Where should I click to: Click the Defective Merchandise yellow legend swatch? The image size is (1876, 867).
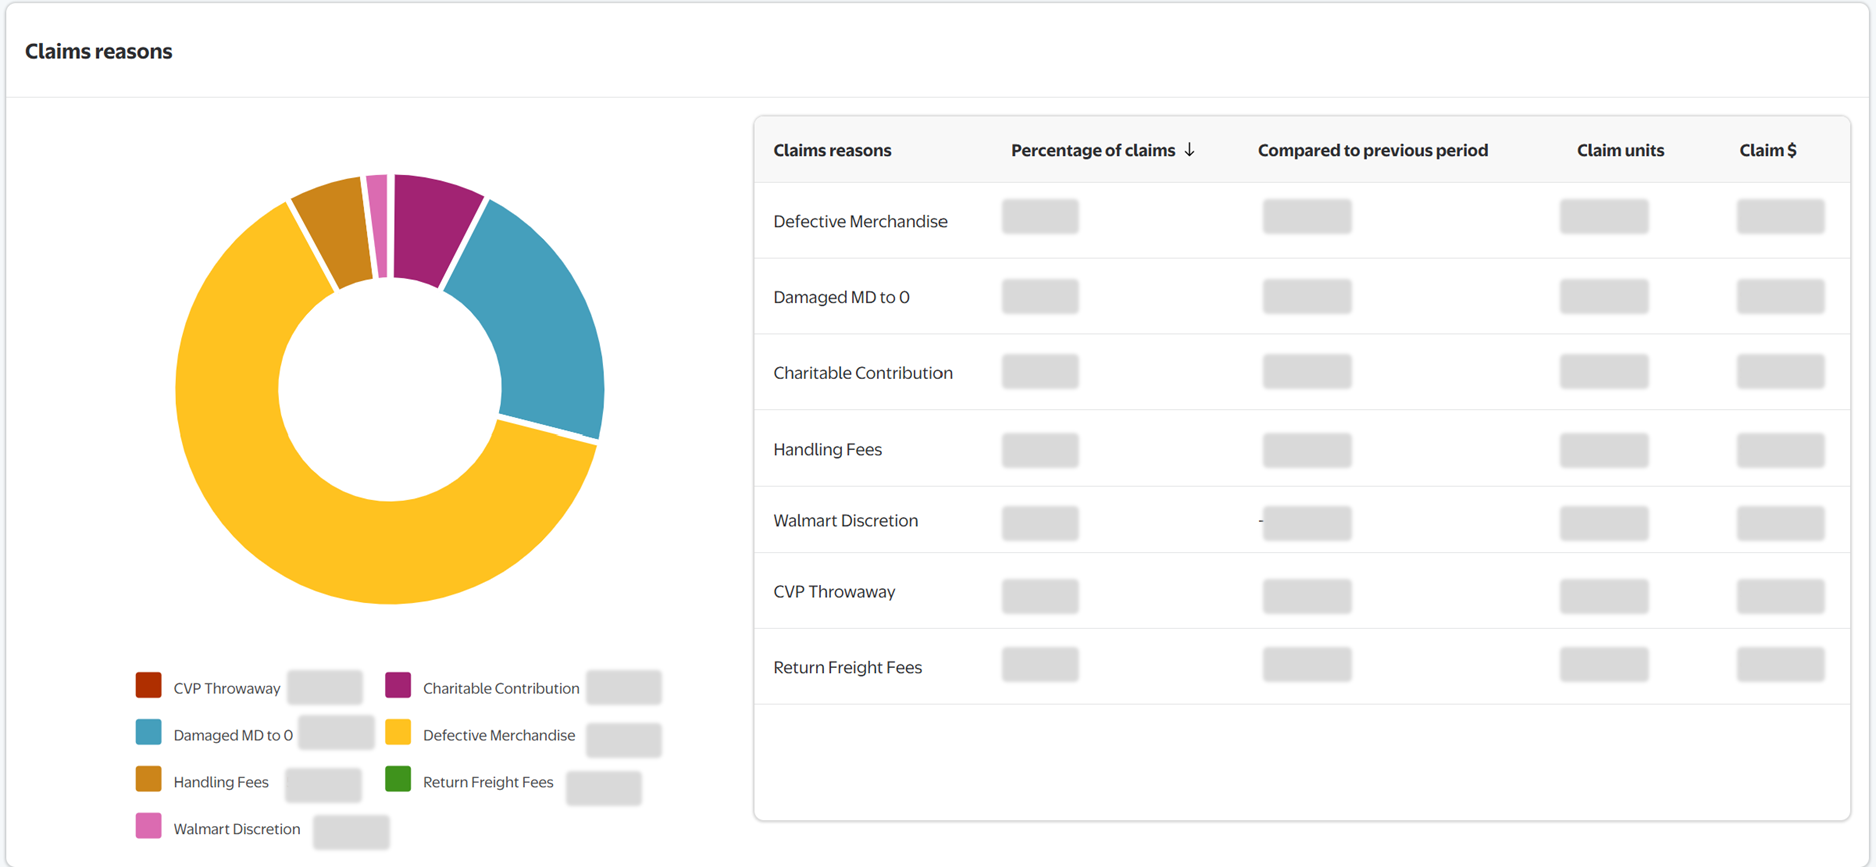click(398, 732)
